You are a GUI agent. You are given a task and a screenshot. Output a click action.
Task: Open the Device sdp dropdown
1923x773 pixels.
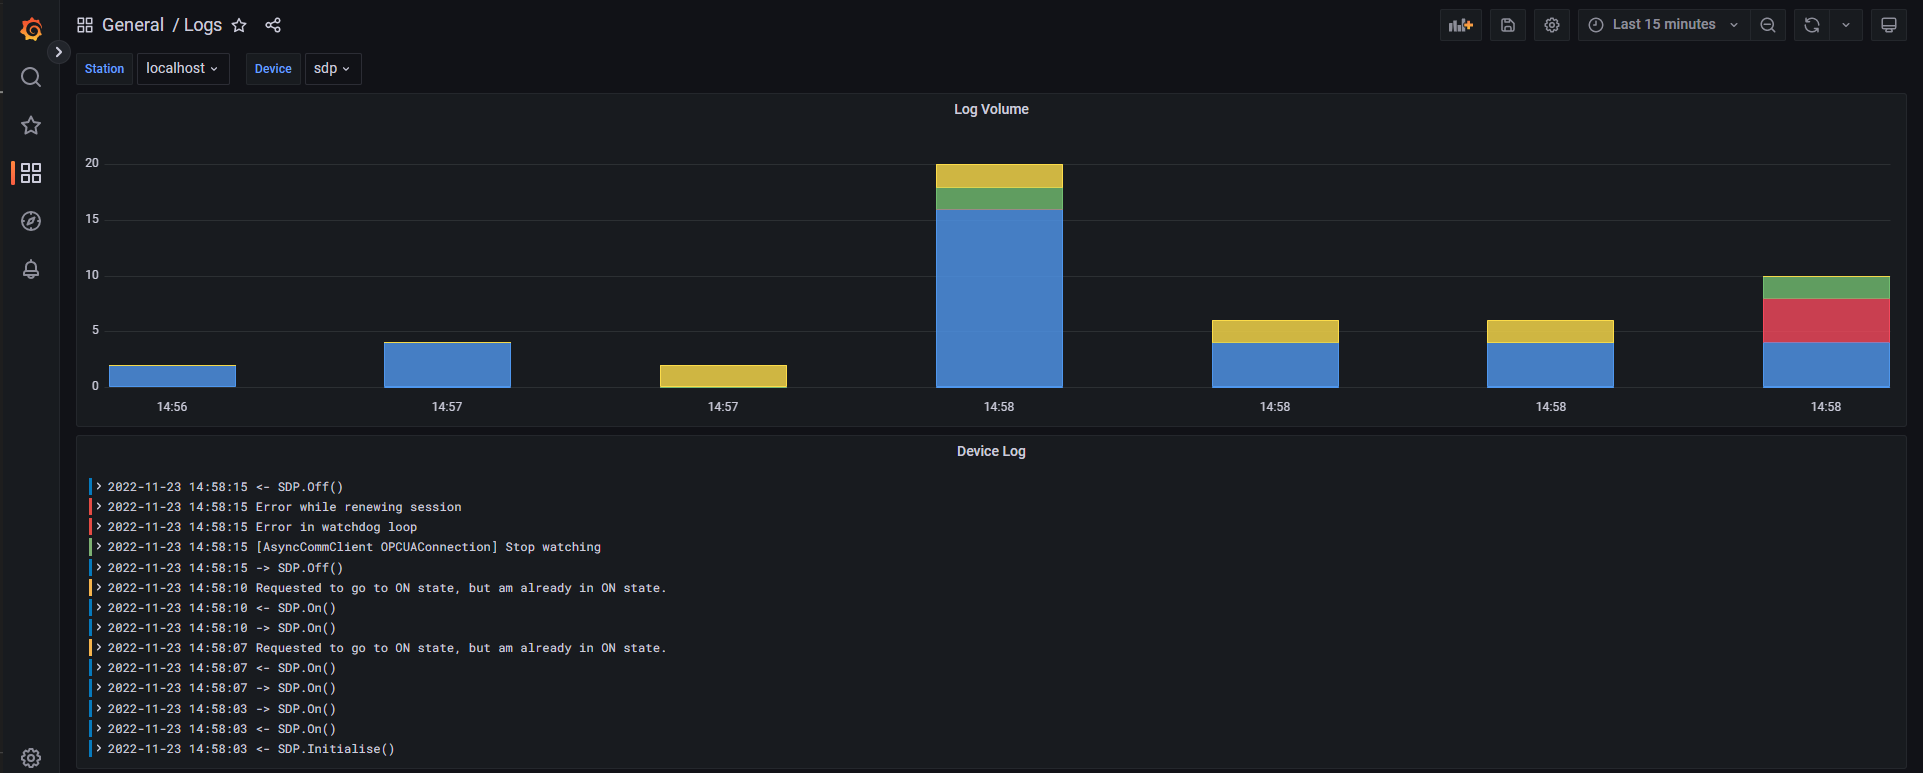333,69
